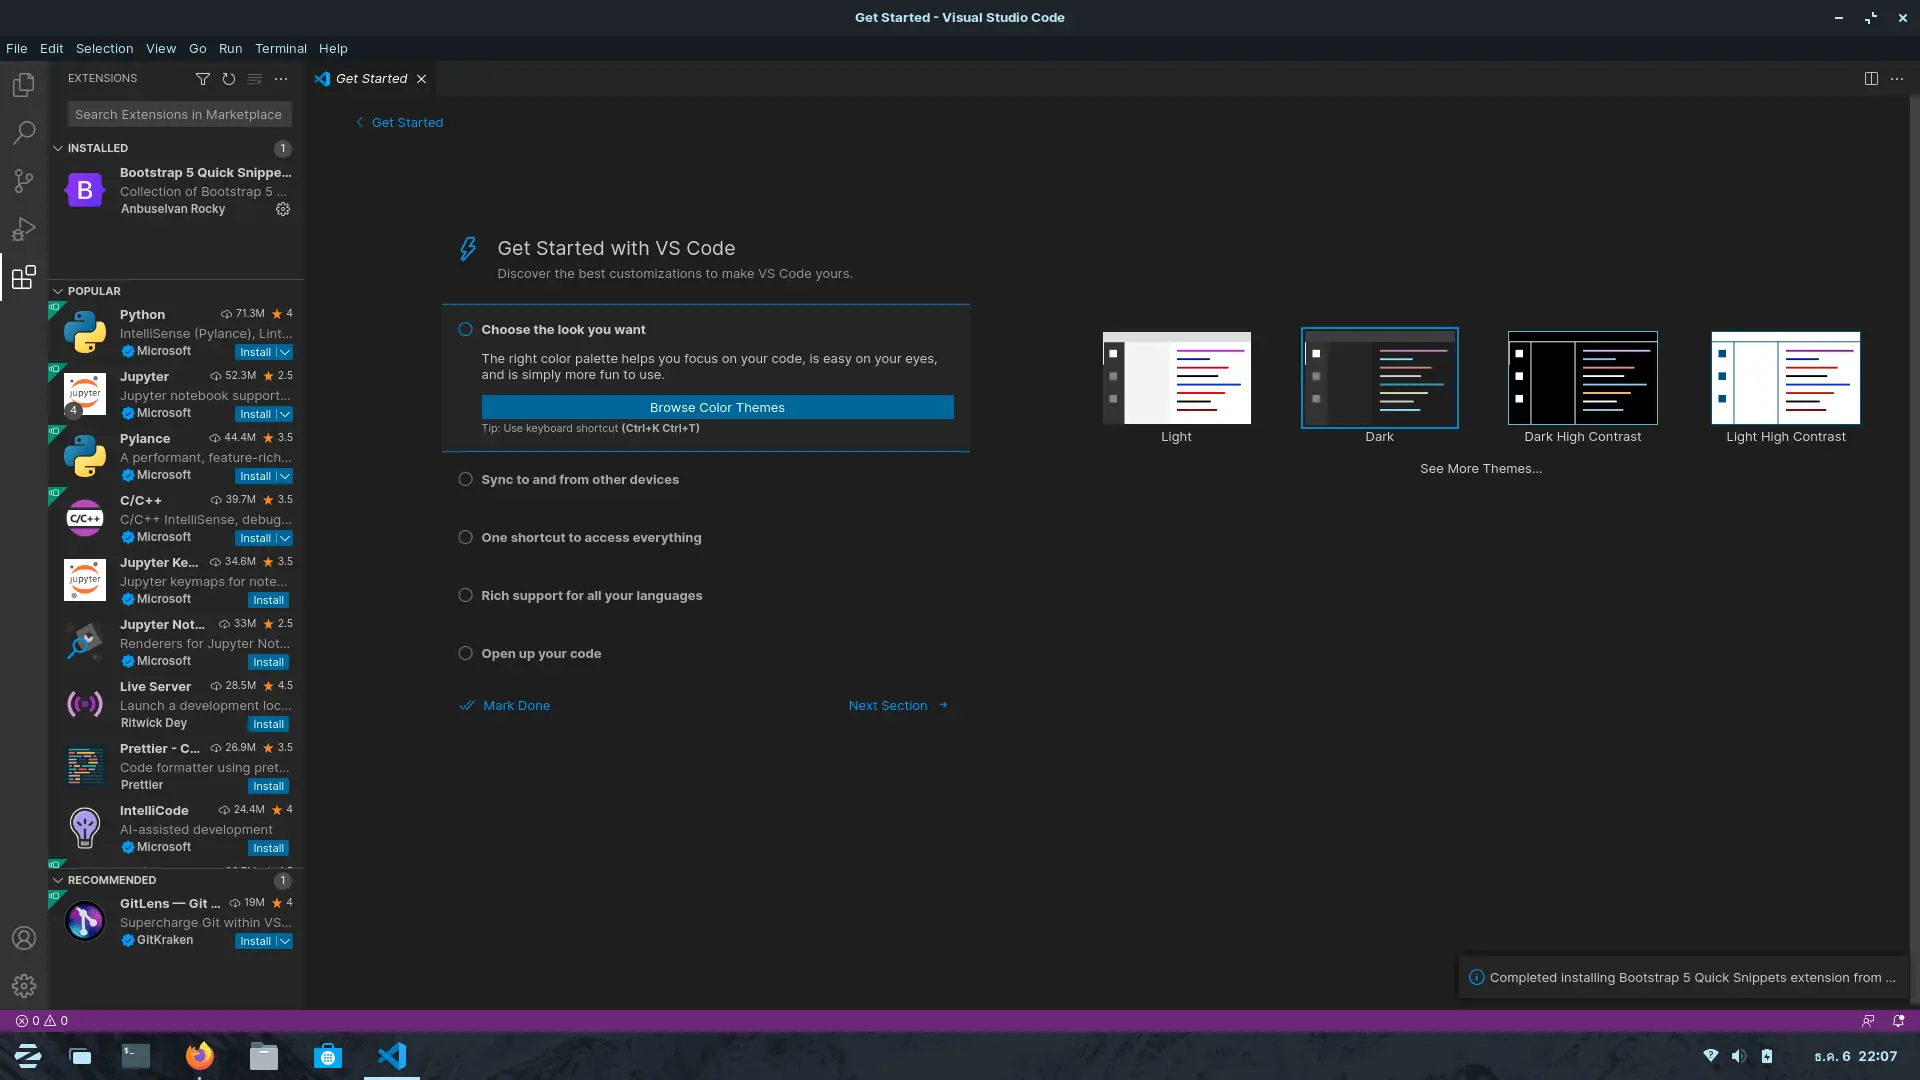Choose the Dark High Contrast theme preview
Image resolution: width=1920 pixels, height=1080 pixels.
1582,378
